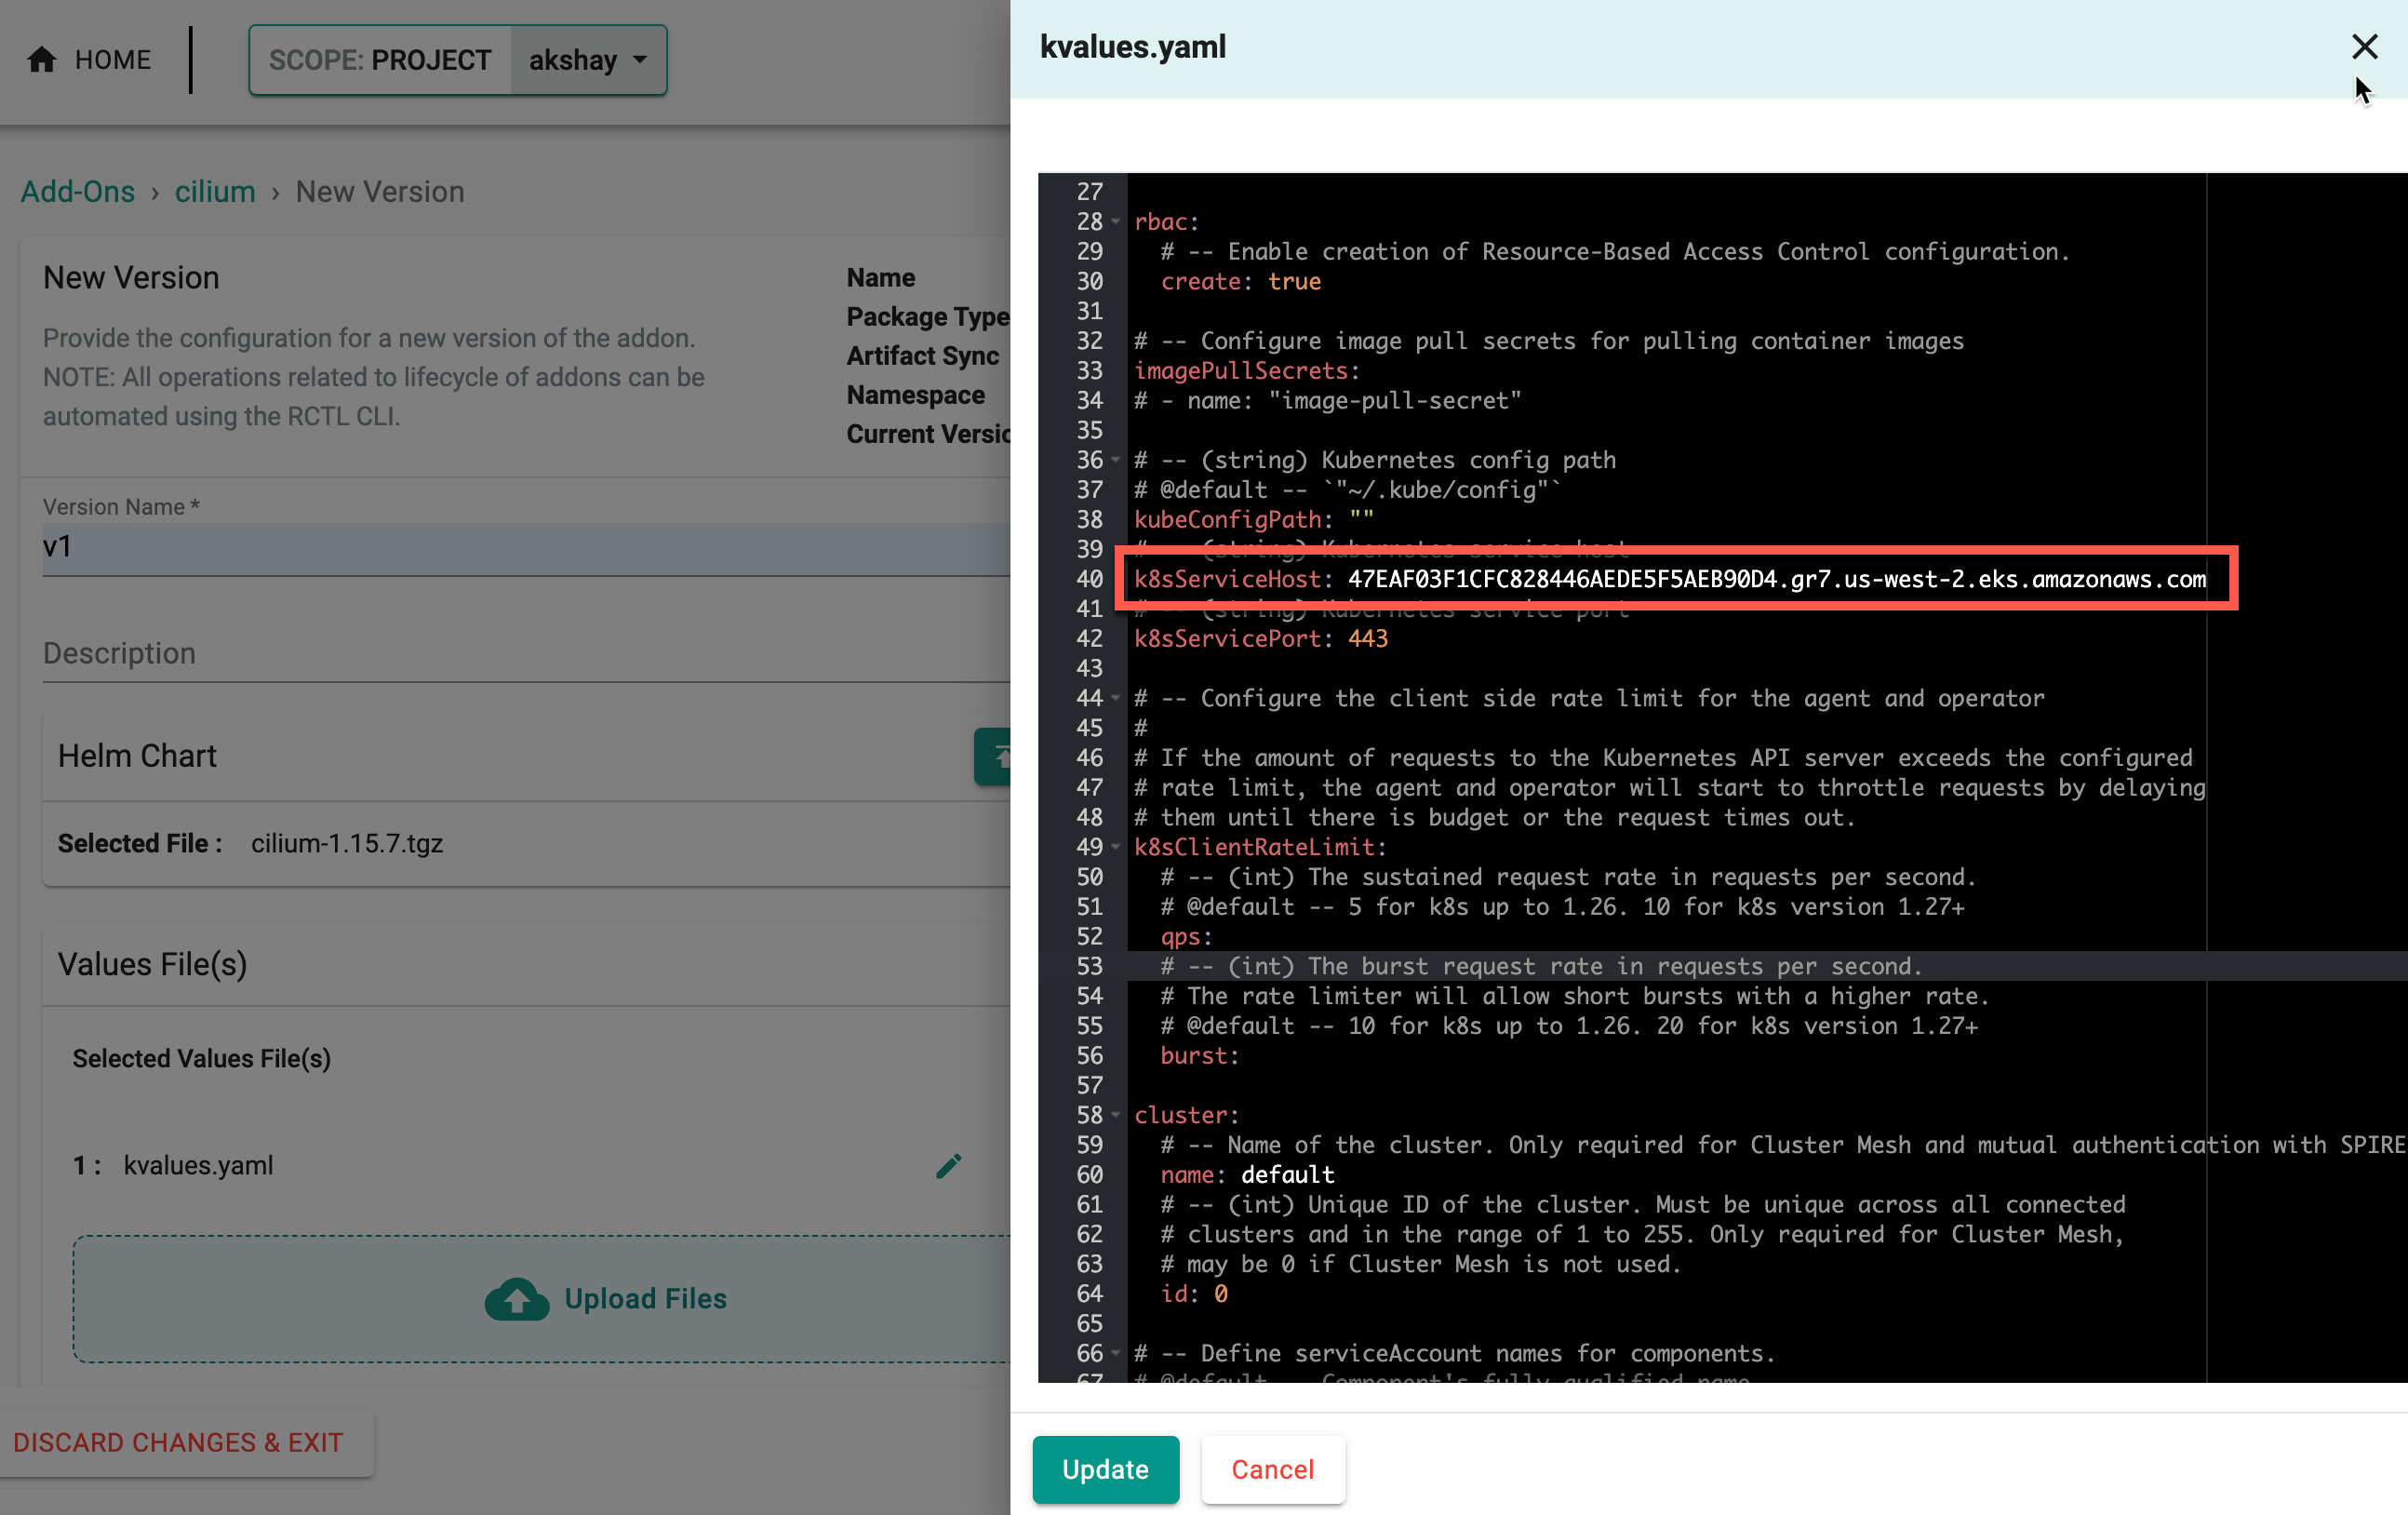Click the k8sServiceHost value text
Image resolution: width=2408 pixels, height=1515 pixels.
click(x=1776, y=579)
